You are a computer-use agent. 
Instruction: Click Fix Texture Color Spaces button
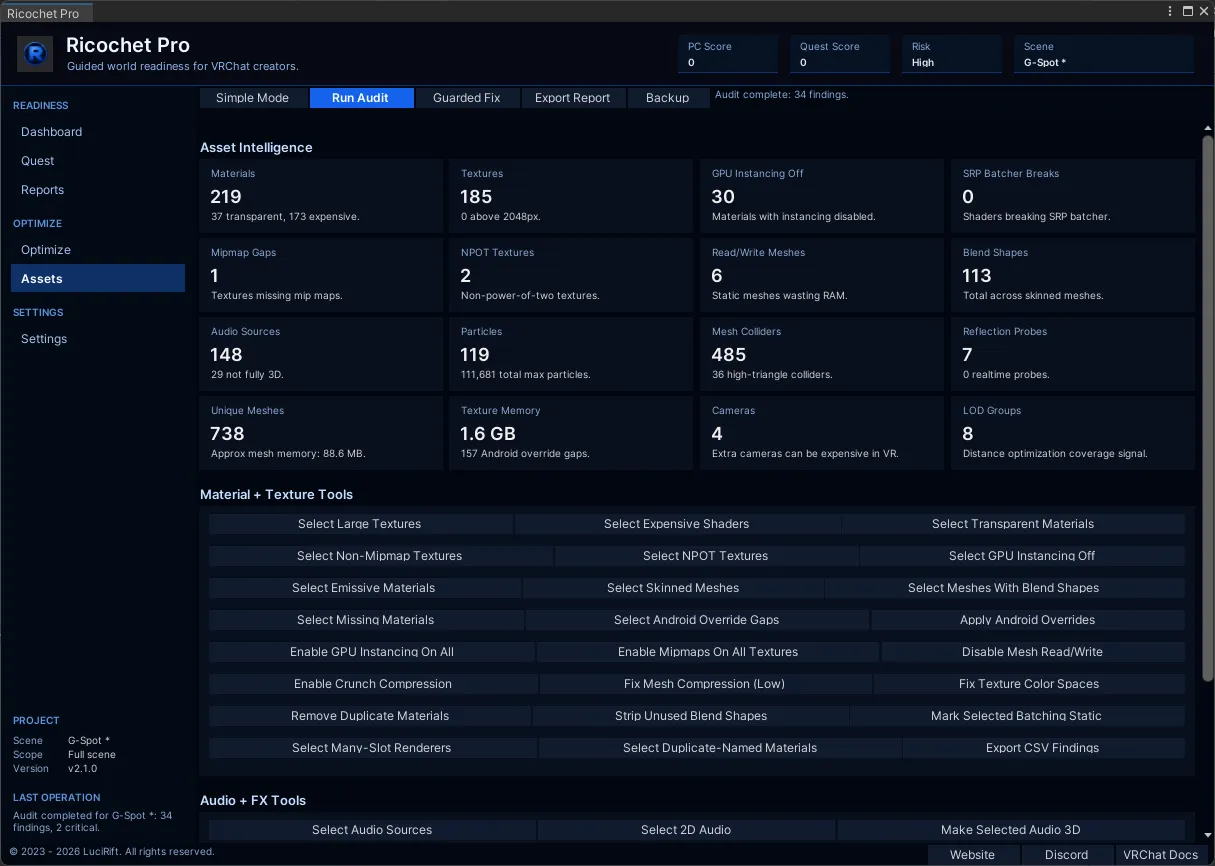(1029, 684)
